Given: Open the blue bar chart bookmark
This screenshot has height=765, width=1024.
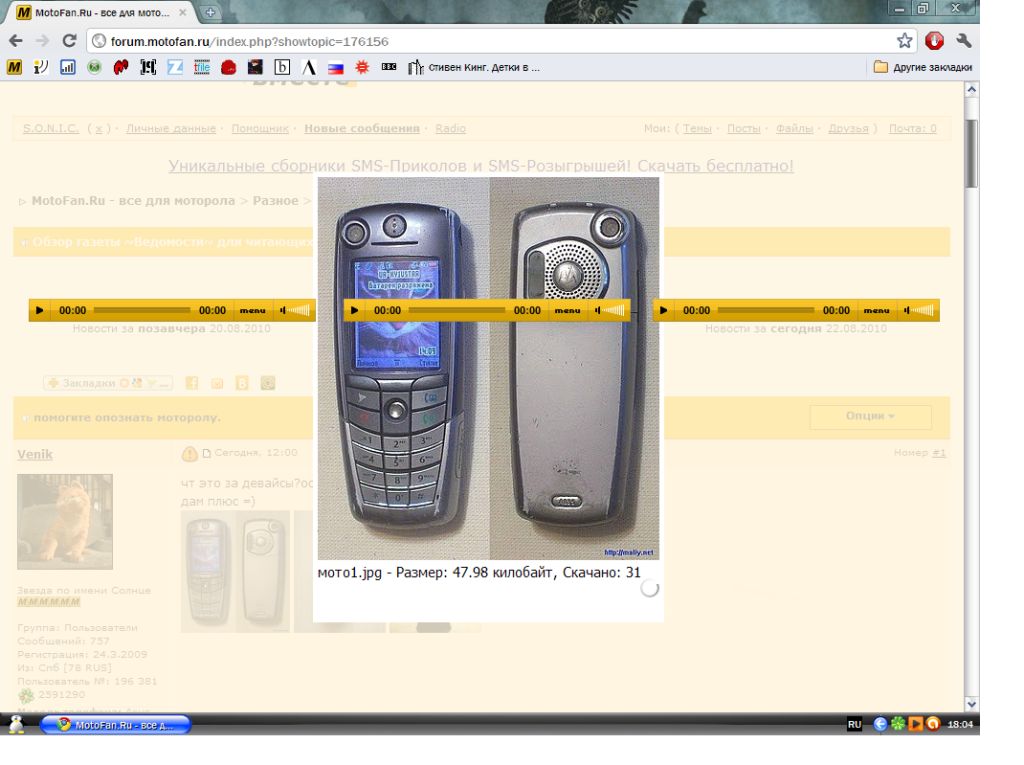Looking at the screenshot, I should [68, 67].
